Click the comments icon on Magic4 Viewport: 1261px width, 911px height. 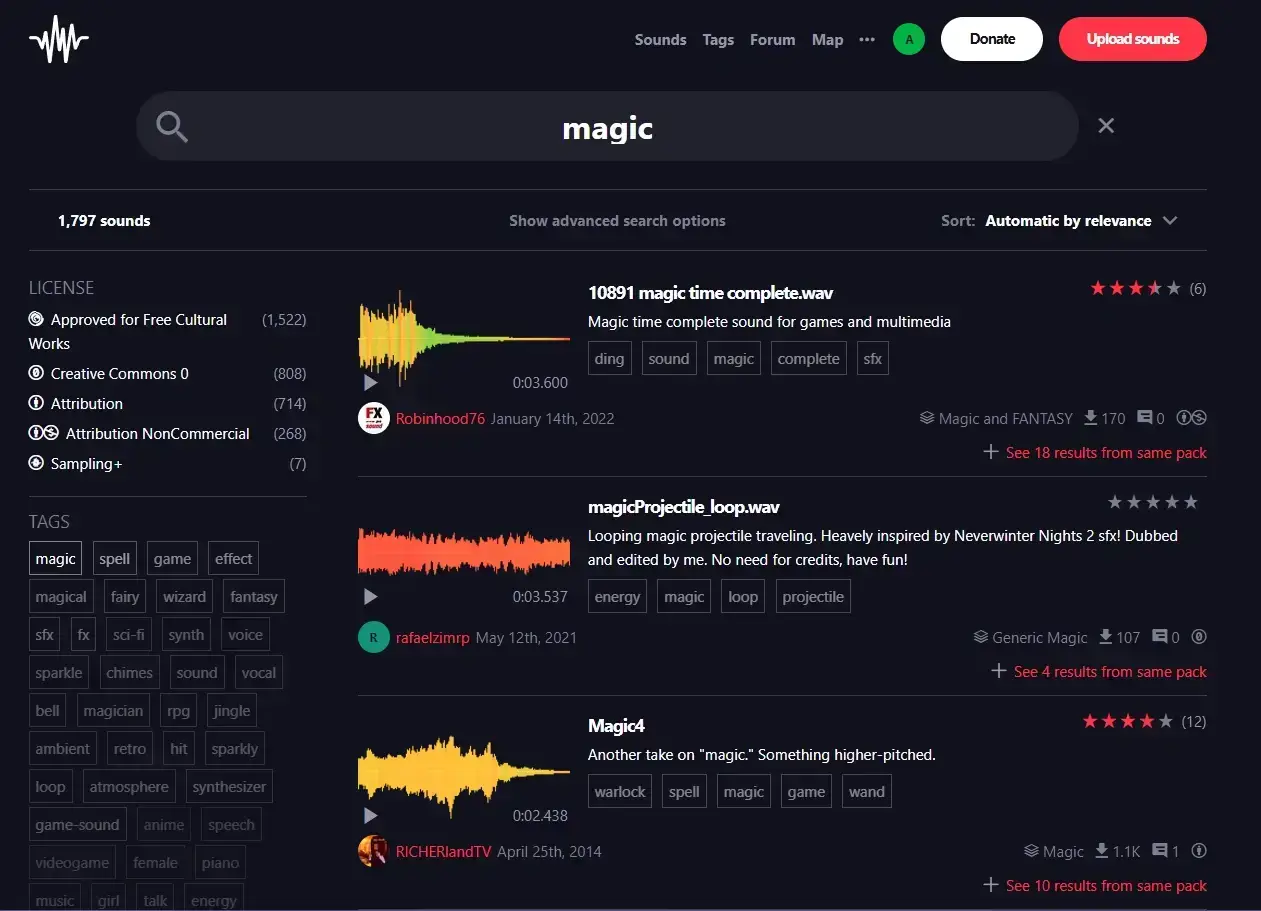1160,851
